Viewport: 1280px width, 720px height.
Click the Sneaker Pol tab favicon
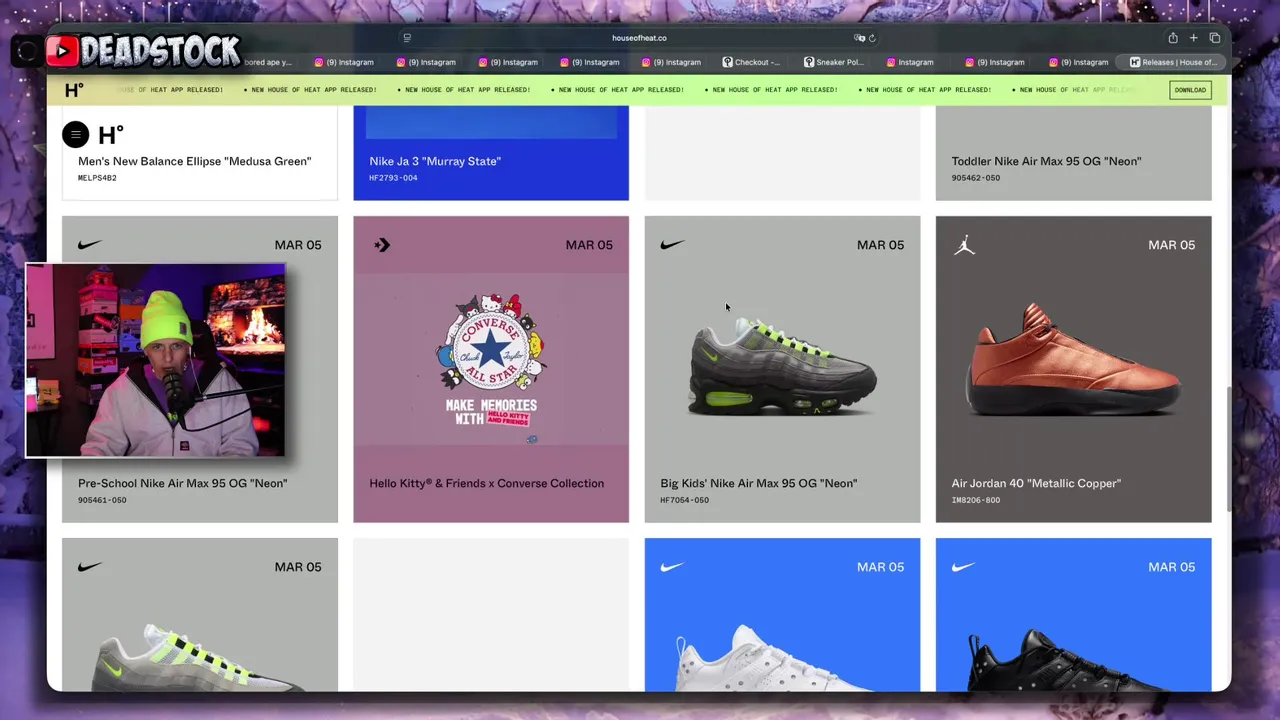pos(809,62)
